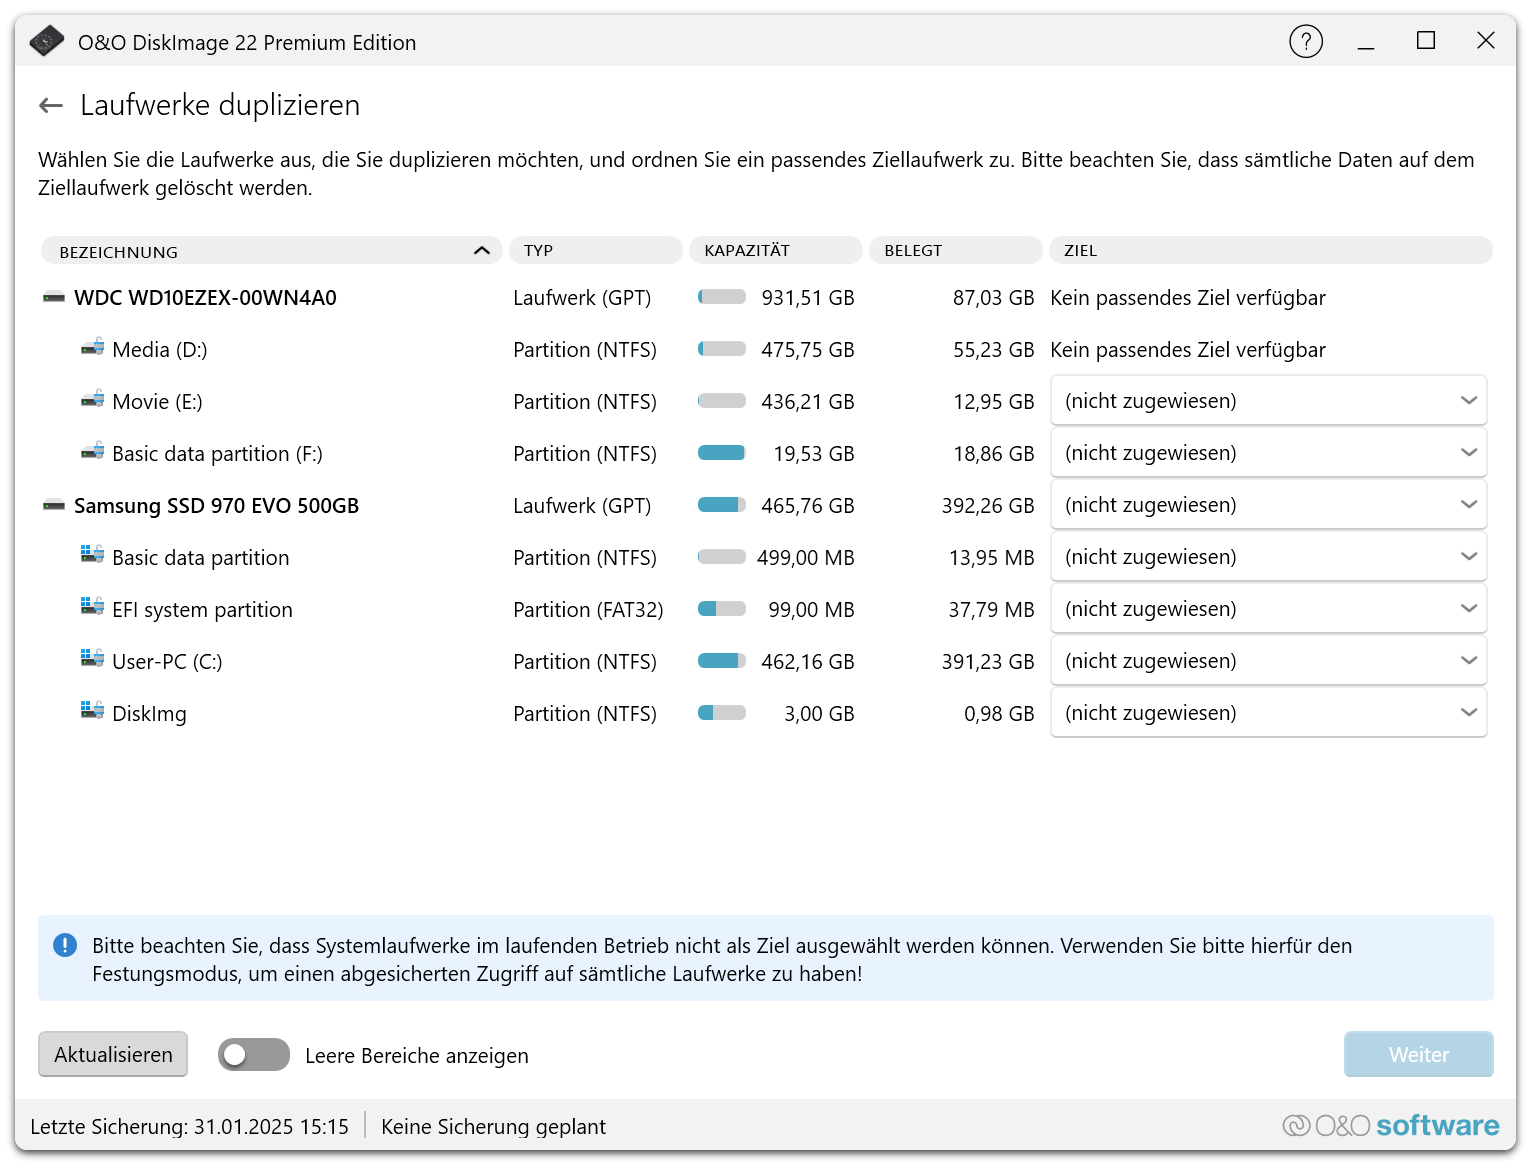
Task: Click the Samsung SSD 970 EVO drive icon
Action: point(54,506)
